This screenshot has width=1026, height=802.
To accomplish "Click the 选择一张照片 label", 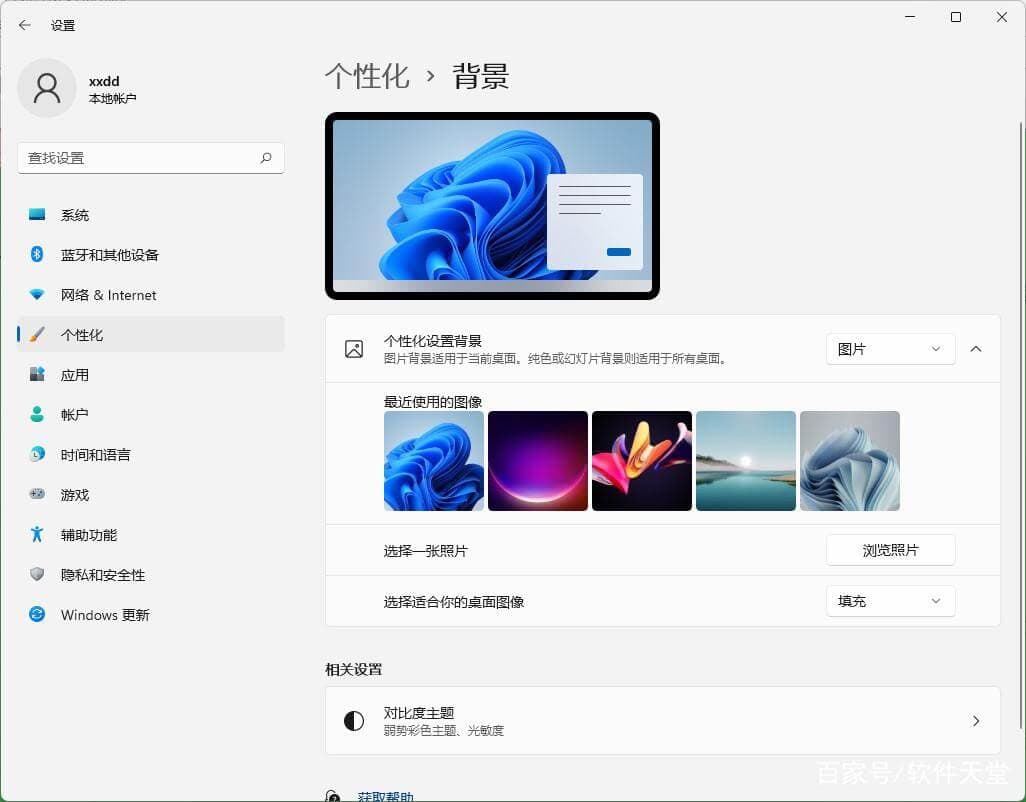I will 425,551.
